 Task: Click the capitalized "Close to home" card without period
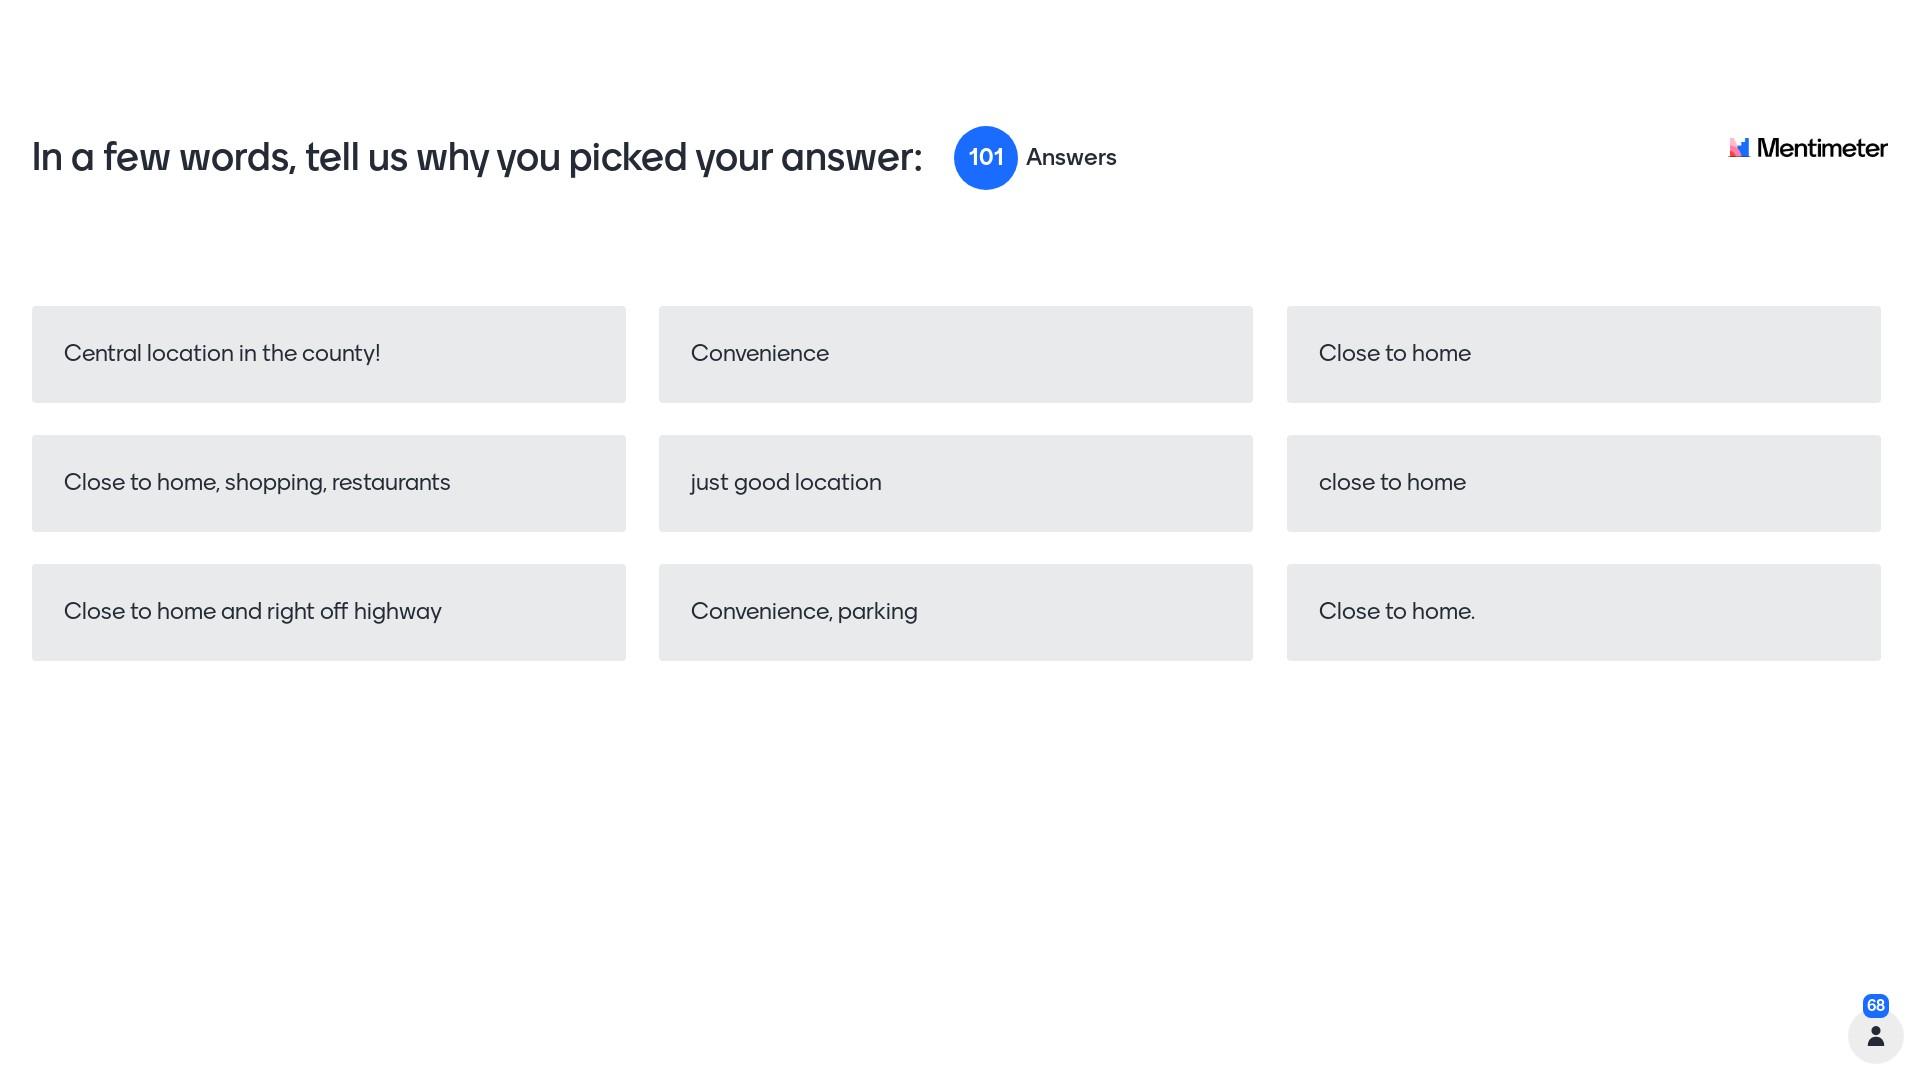pyautogui.click(x=1583, y=354)
